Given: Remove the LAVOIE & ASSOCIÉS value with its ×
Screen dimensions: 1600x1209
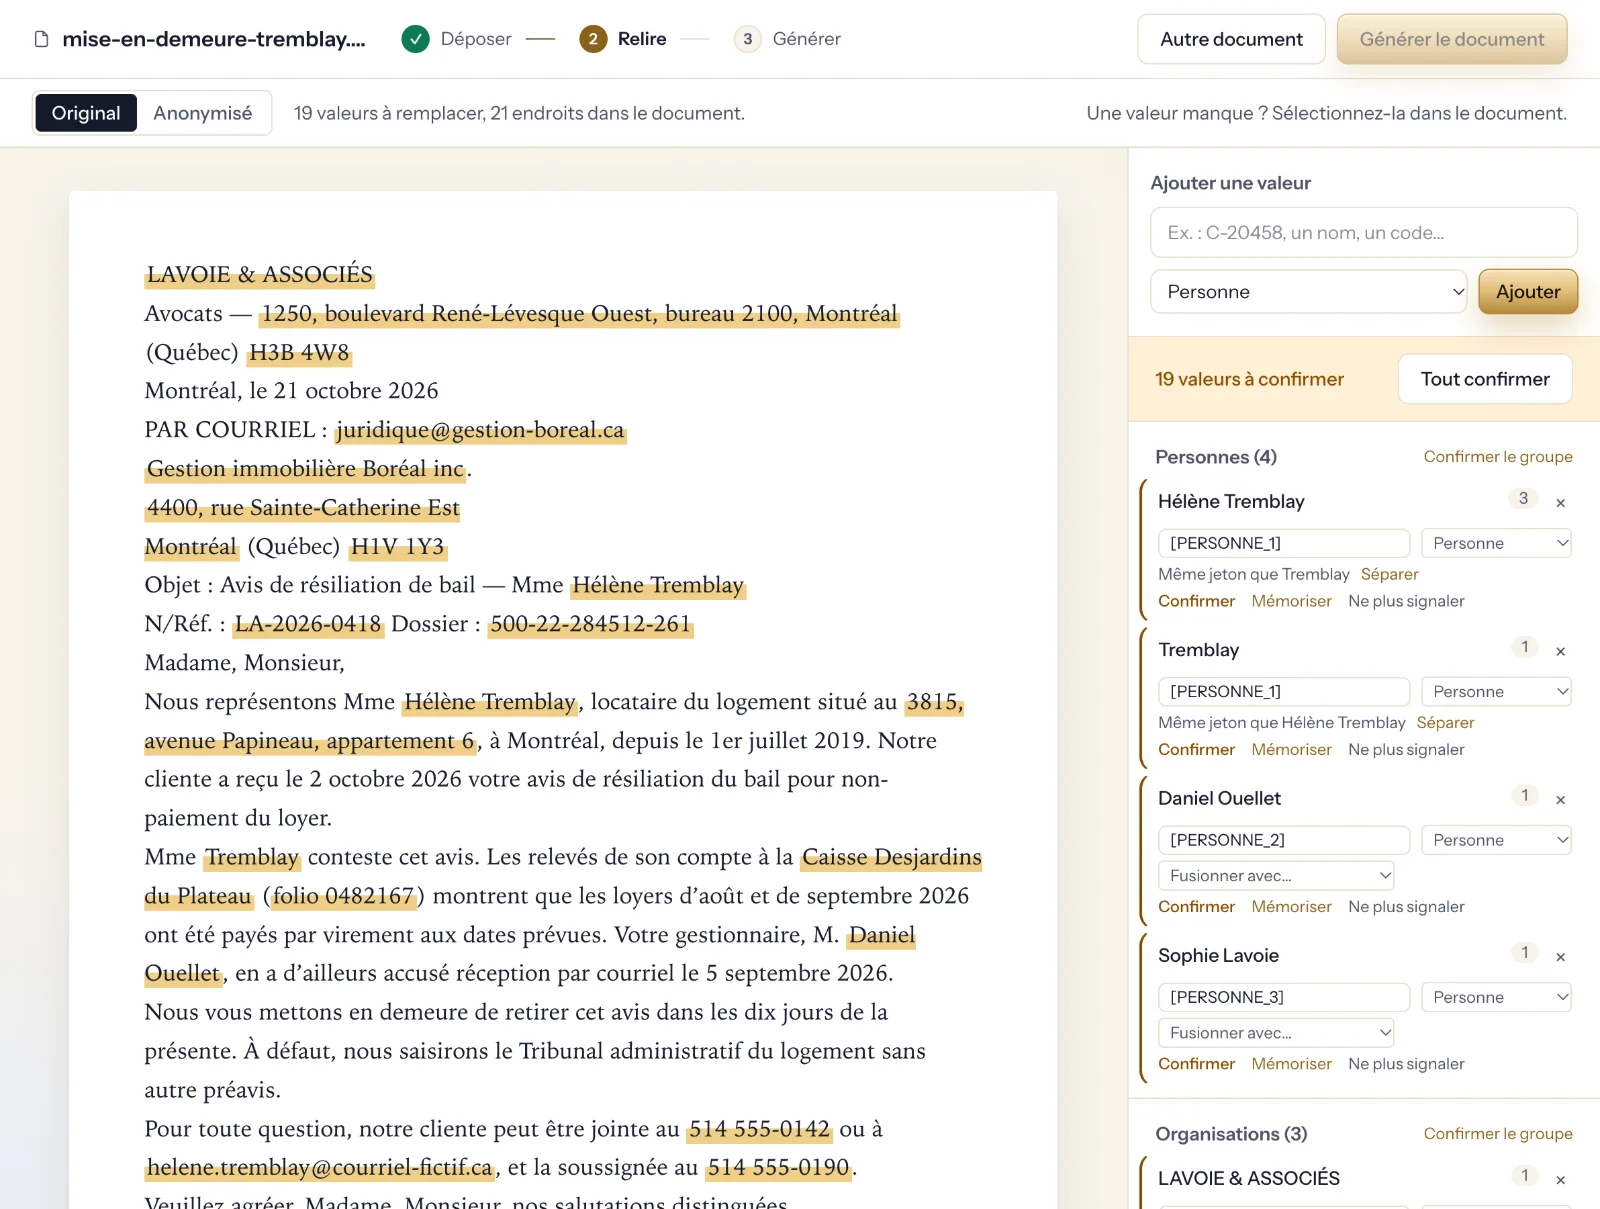Looking at the screenshot, I should [x=1560, y=1180].
